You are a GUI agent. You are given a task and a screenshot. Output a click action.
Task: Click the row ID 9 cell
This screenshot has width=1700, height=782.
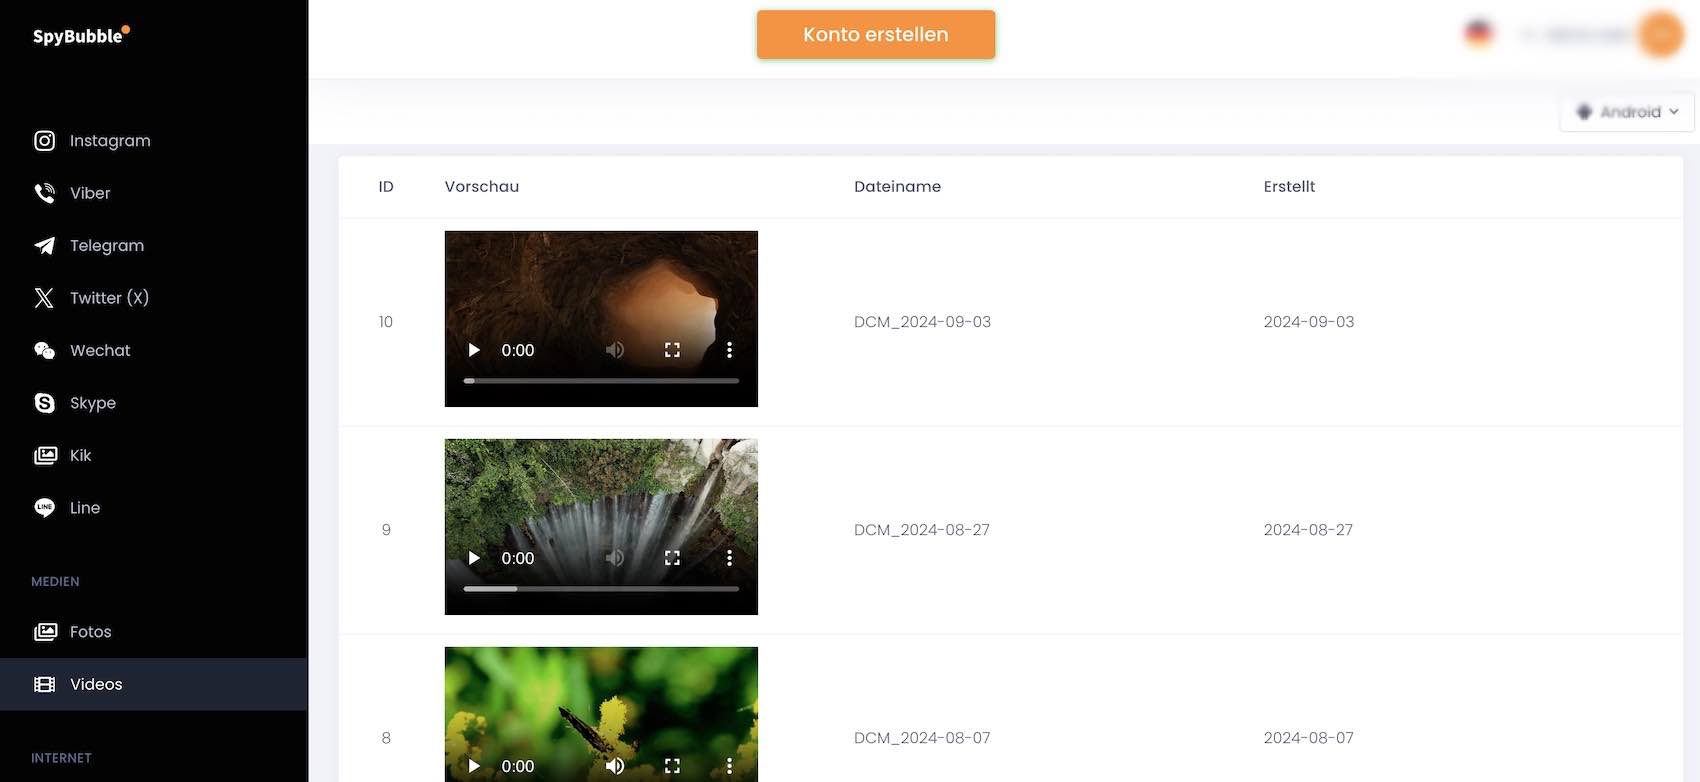(386, 530)
